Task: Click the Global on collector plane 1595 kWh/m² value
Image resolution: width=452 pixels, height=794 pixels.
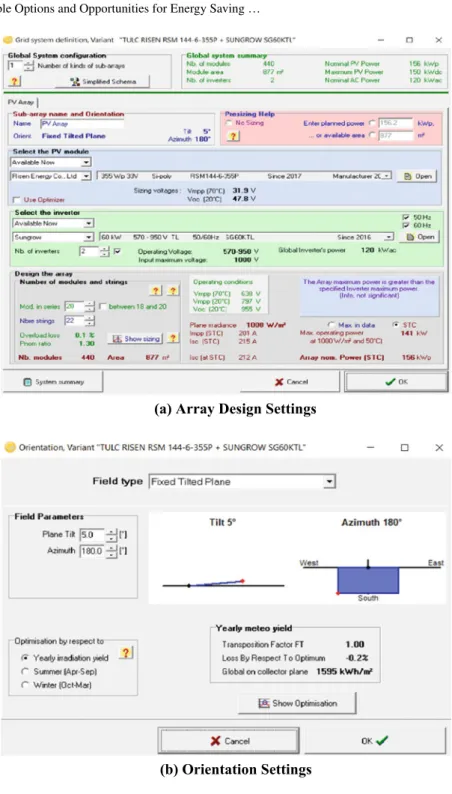Action: [344, 672]
